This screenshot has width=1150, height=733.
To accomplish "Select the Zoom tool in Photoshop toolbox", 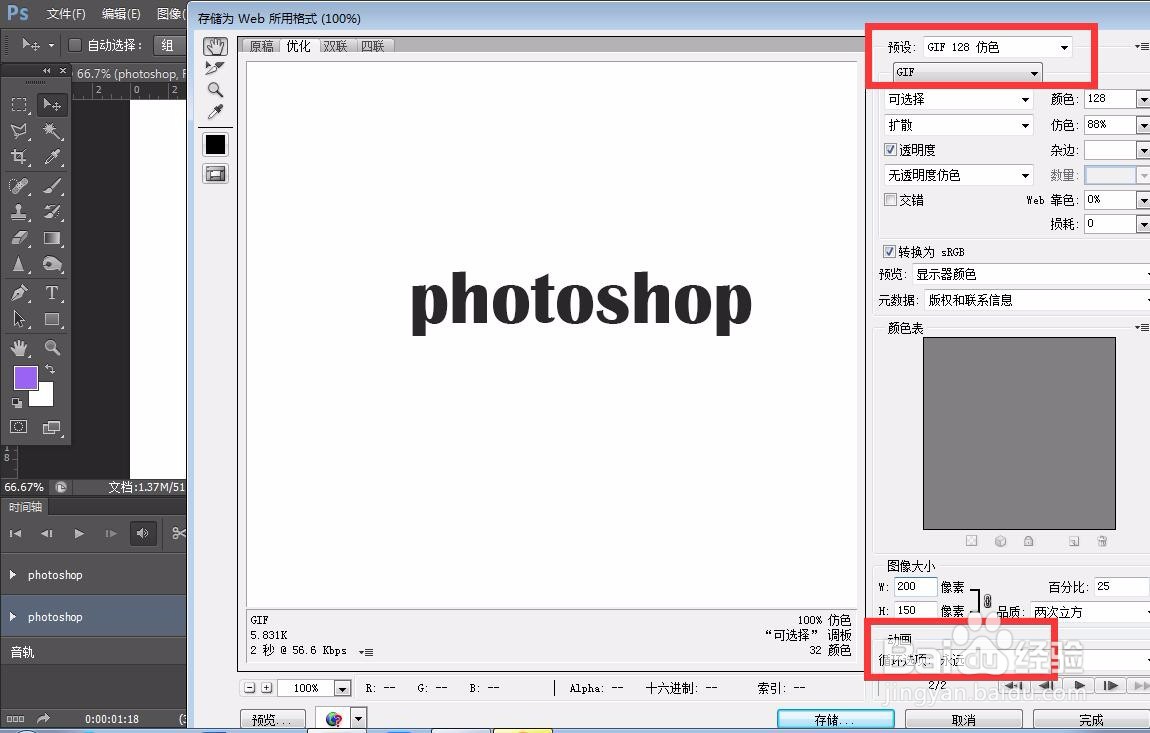I will click(51, 348).
